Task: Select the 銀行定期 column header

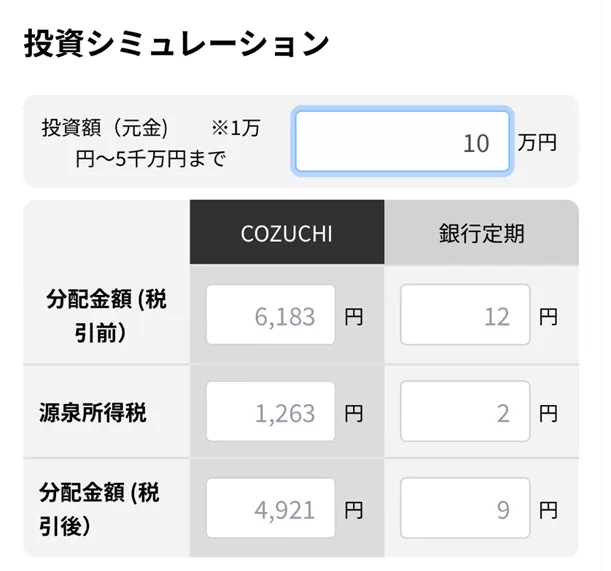Action: pos(481,233)
